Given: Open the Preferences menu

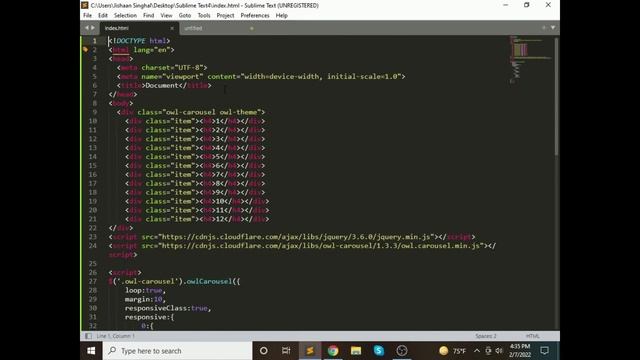Looking at the screenshot, I should tap(255, 16).
